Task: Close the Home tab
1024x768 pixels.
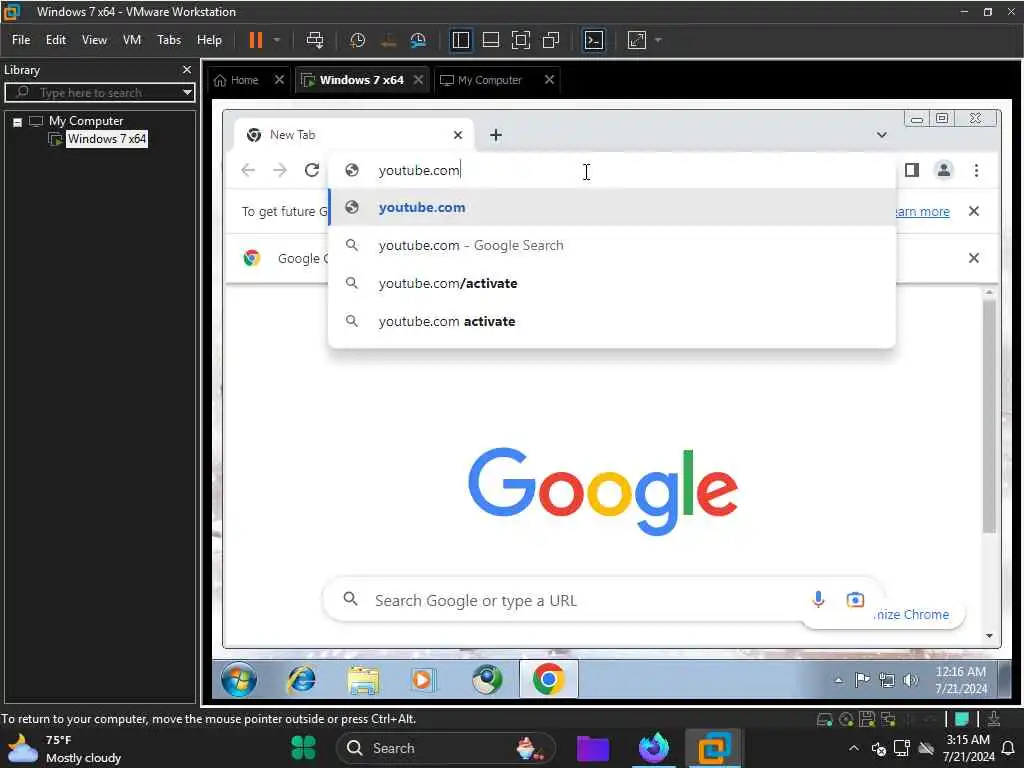Action: [x=280, y=80]
